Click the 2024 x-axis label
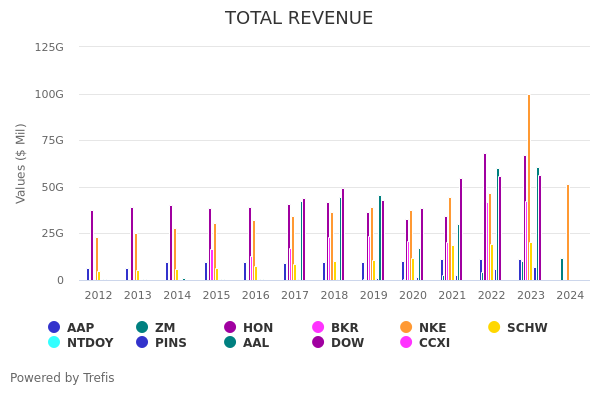The image size is (600, 400). click(x=570, y=296)
